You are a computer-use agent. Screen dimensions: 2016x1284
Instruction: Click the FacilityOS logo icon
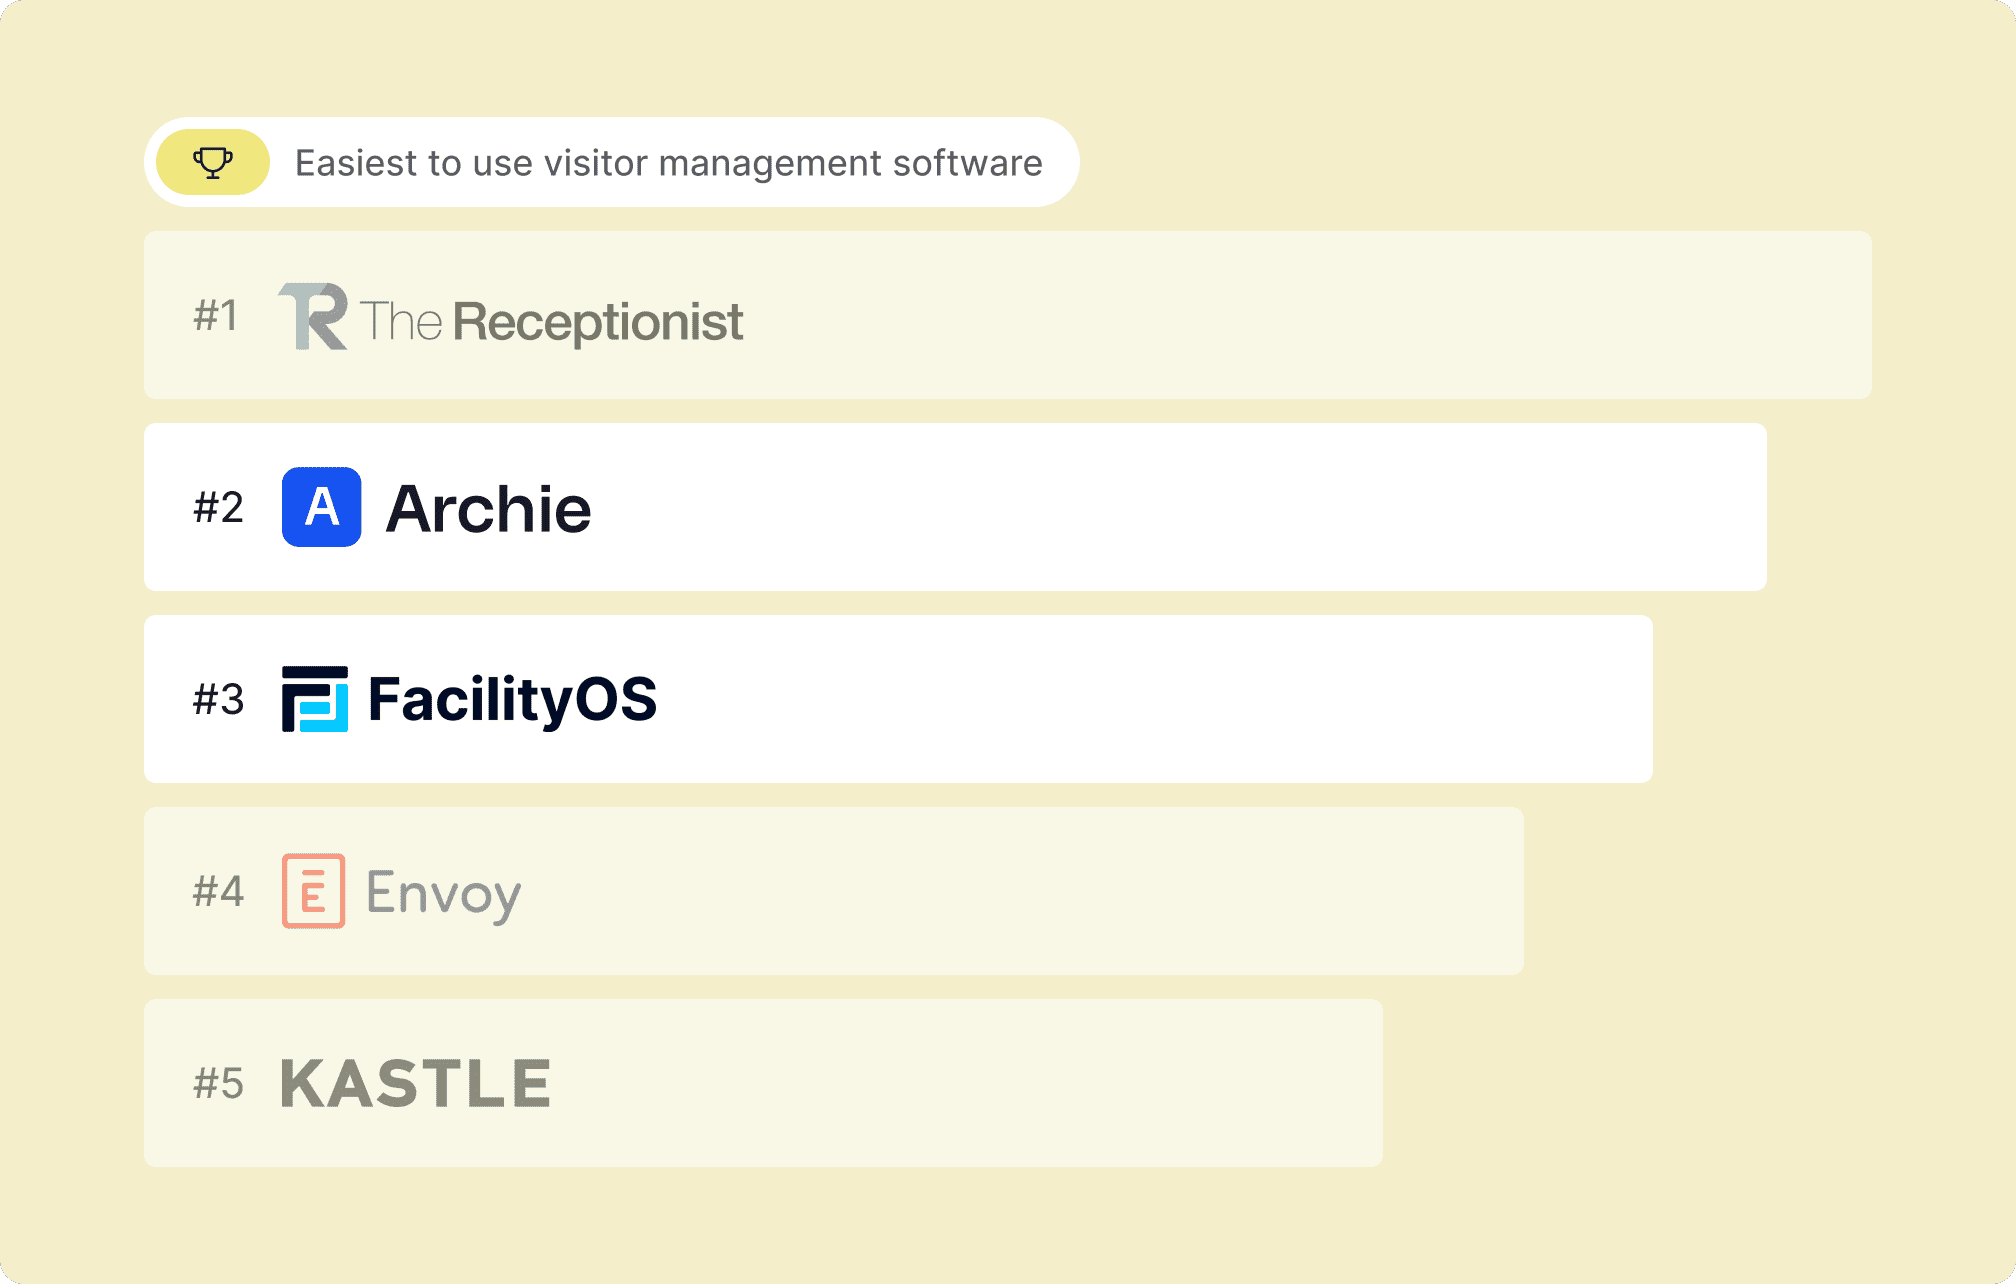pos(315,699)
